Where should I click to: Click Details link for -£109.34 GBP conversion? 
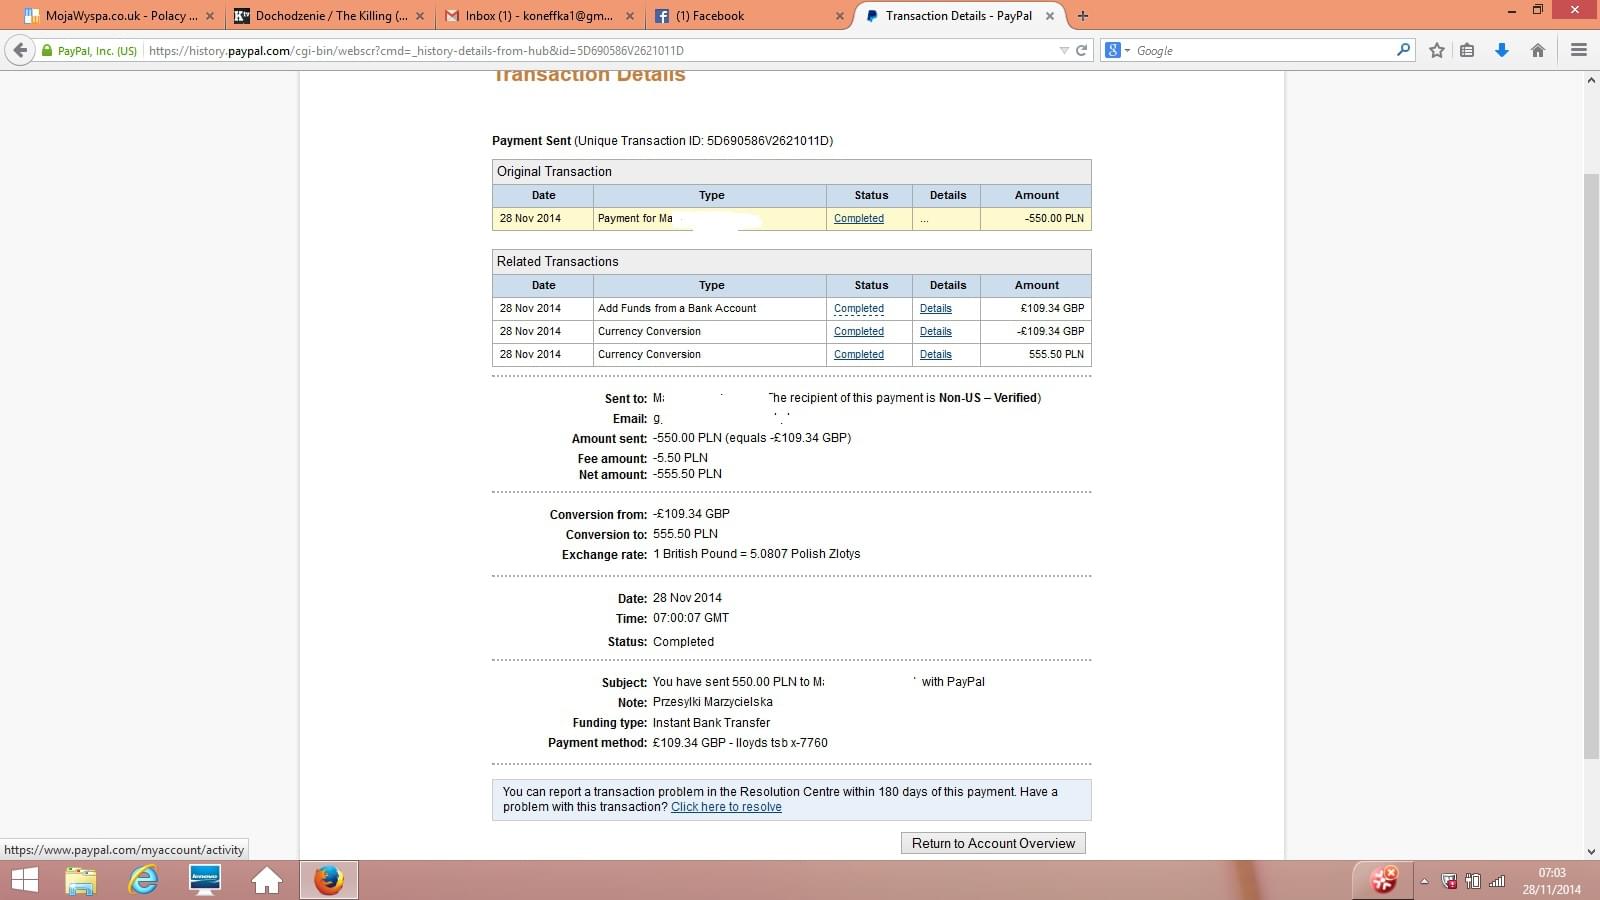[x=936, y=332]
